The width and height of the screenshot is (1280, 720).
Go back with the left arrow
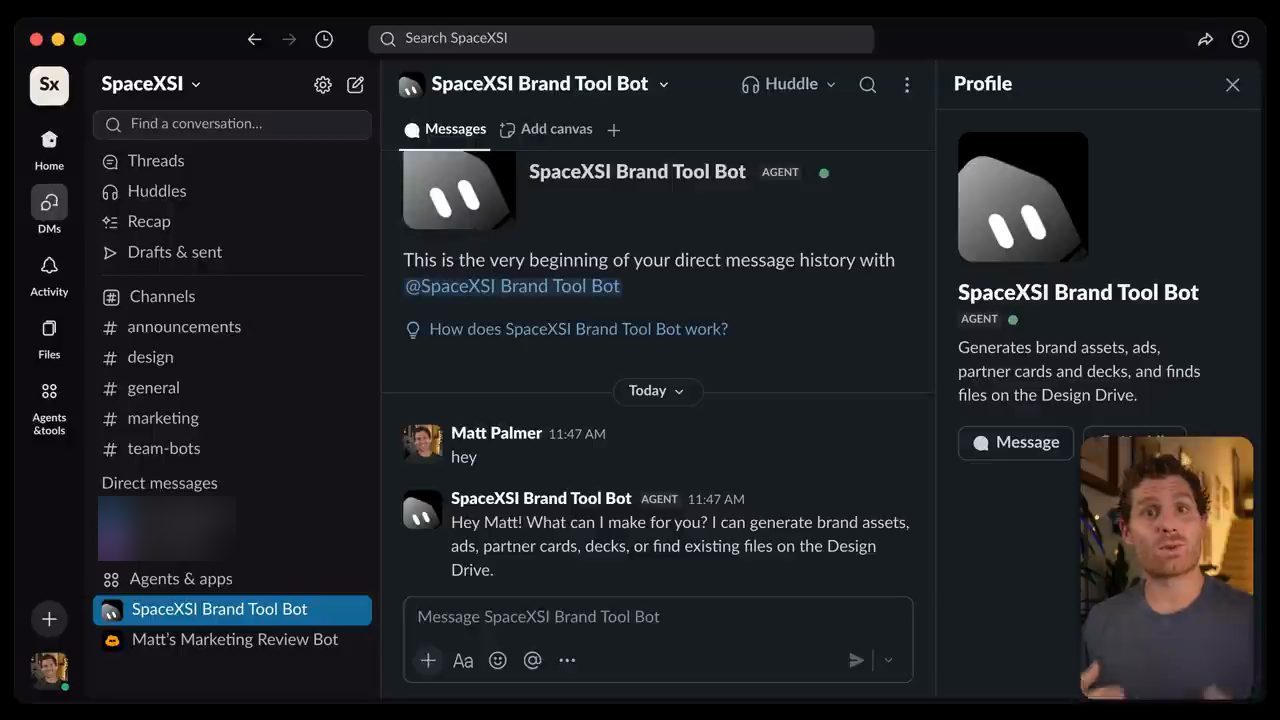254,39
